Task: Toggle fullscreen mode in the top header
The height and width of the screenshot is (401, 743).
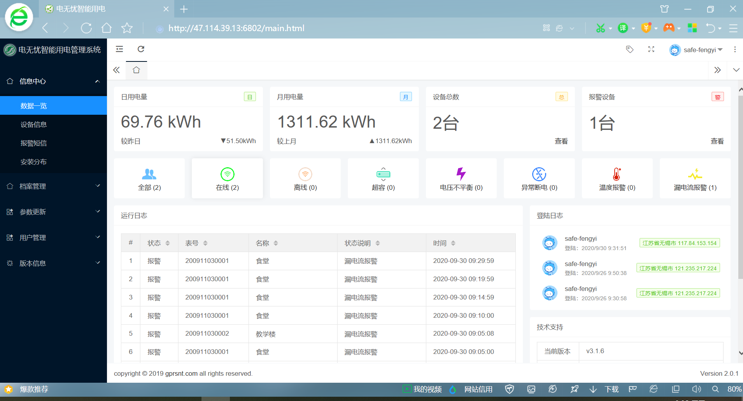Action: pyautogui.click(x=651, y=49)
